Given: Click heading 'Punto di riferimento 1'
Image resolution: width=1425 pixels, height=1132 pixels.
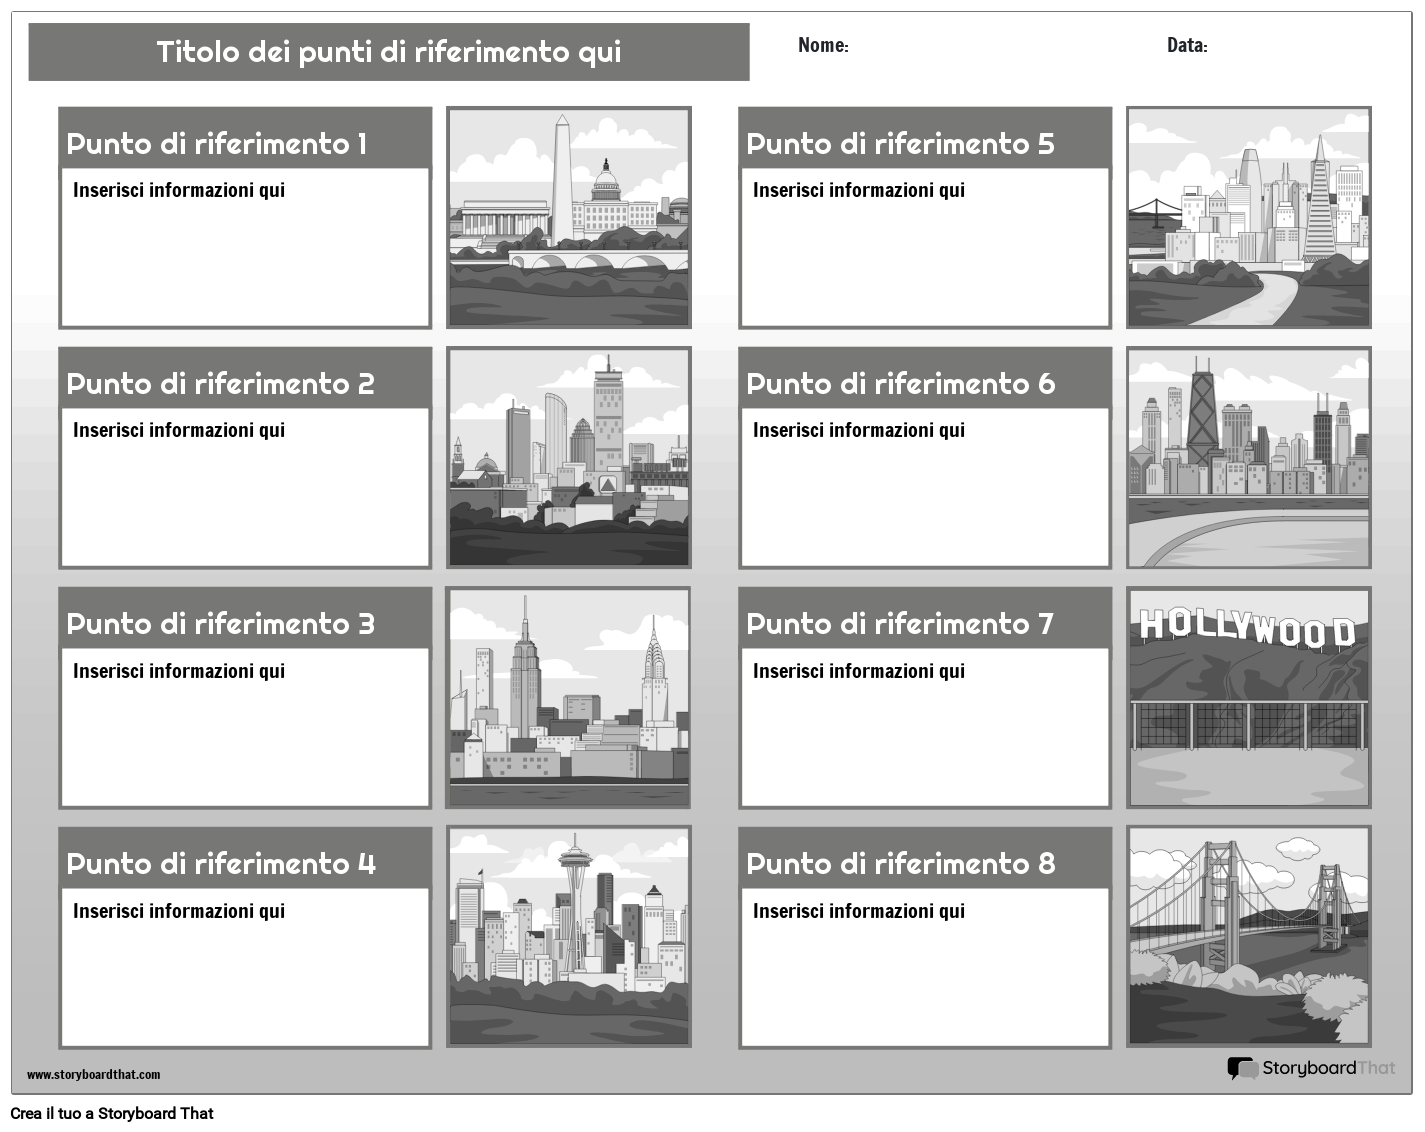Looking at the screenshot, I should tap(217, 144).
